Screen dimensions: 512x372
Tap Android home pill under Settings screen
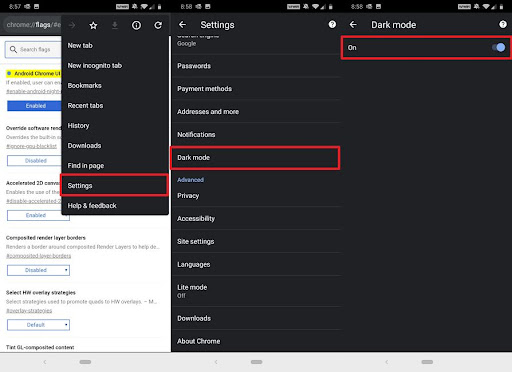tap(256, 362)
